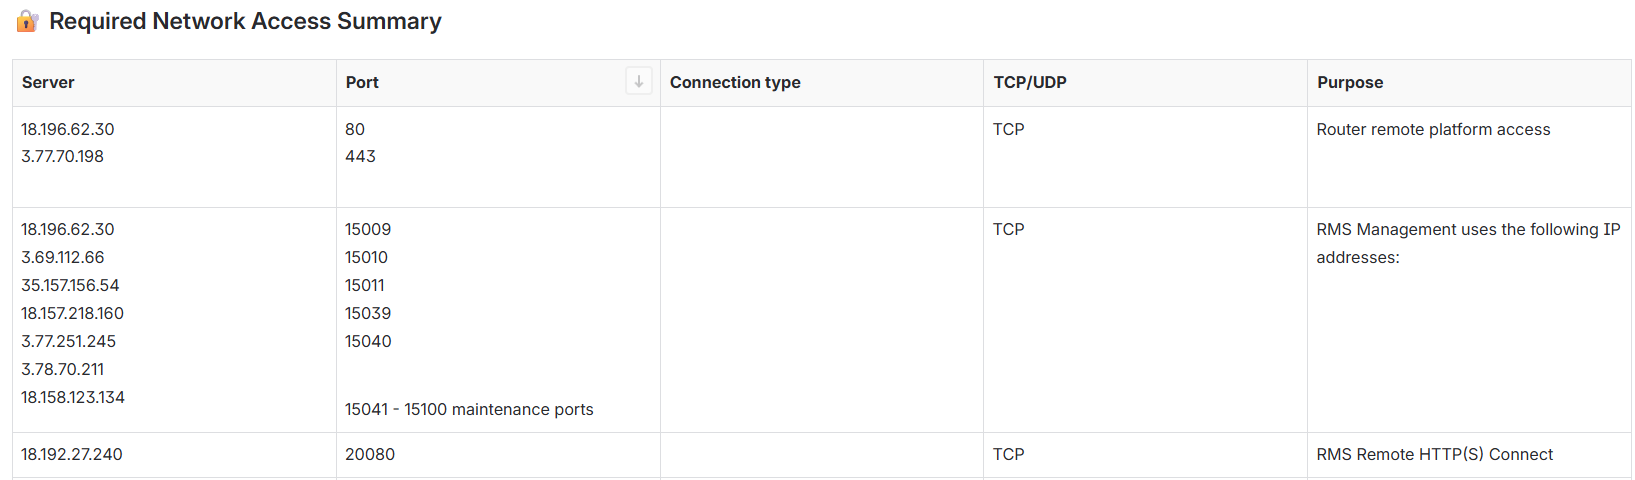
Task: Click the IP address 3.77.70.198
Action: tap(63, 156)
